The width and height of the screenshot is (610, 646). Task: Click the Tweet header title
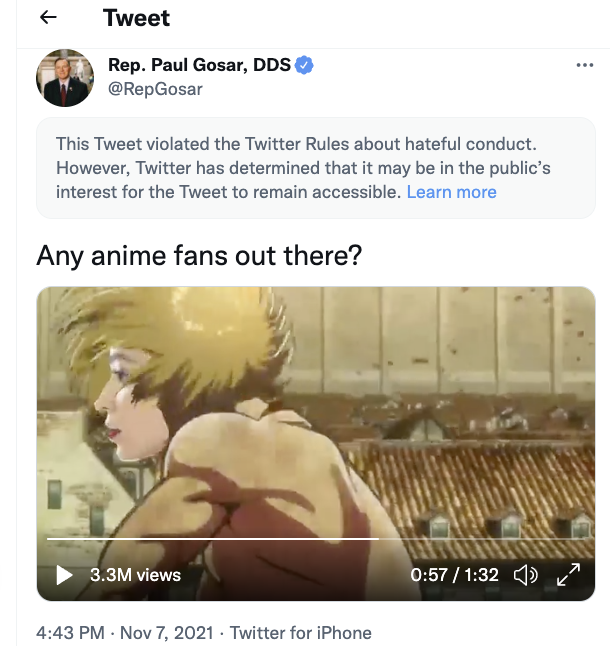coord(136,18)
